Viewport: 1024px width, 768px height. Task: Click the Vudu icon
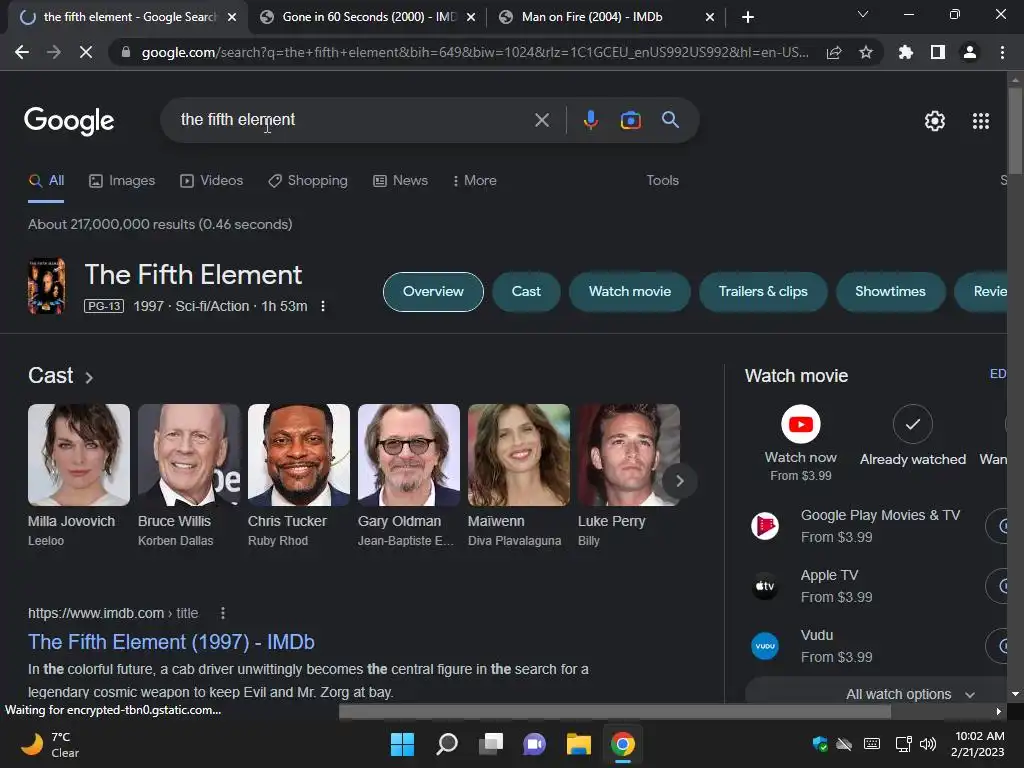764,646
